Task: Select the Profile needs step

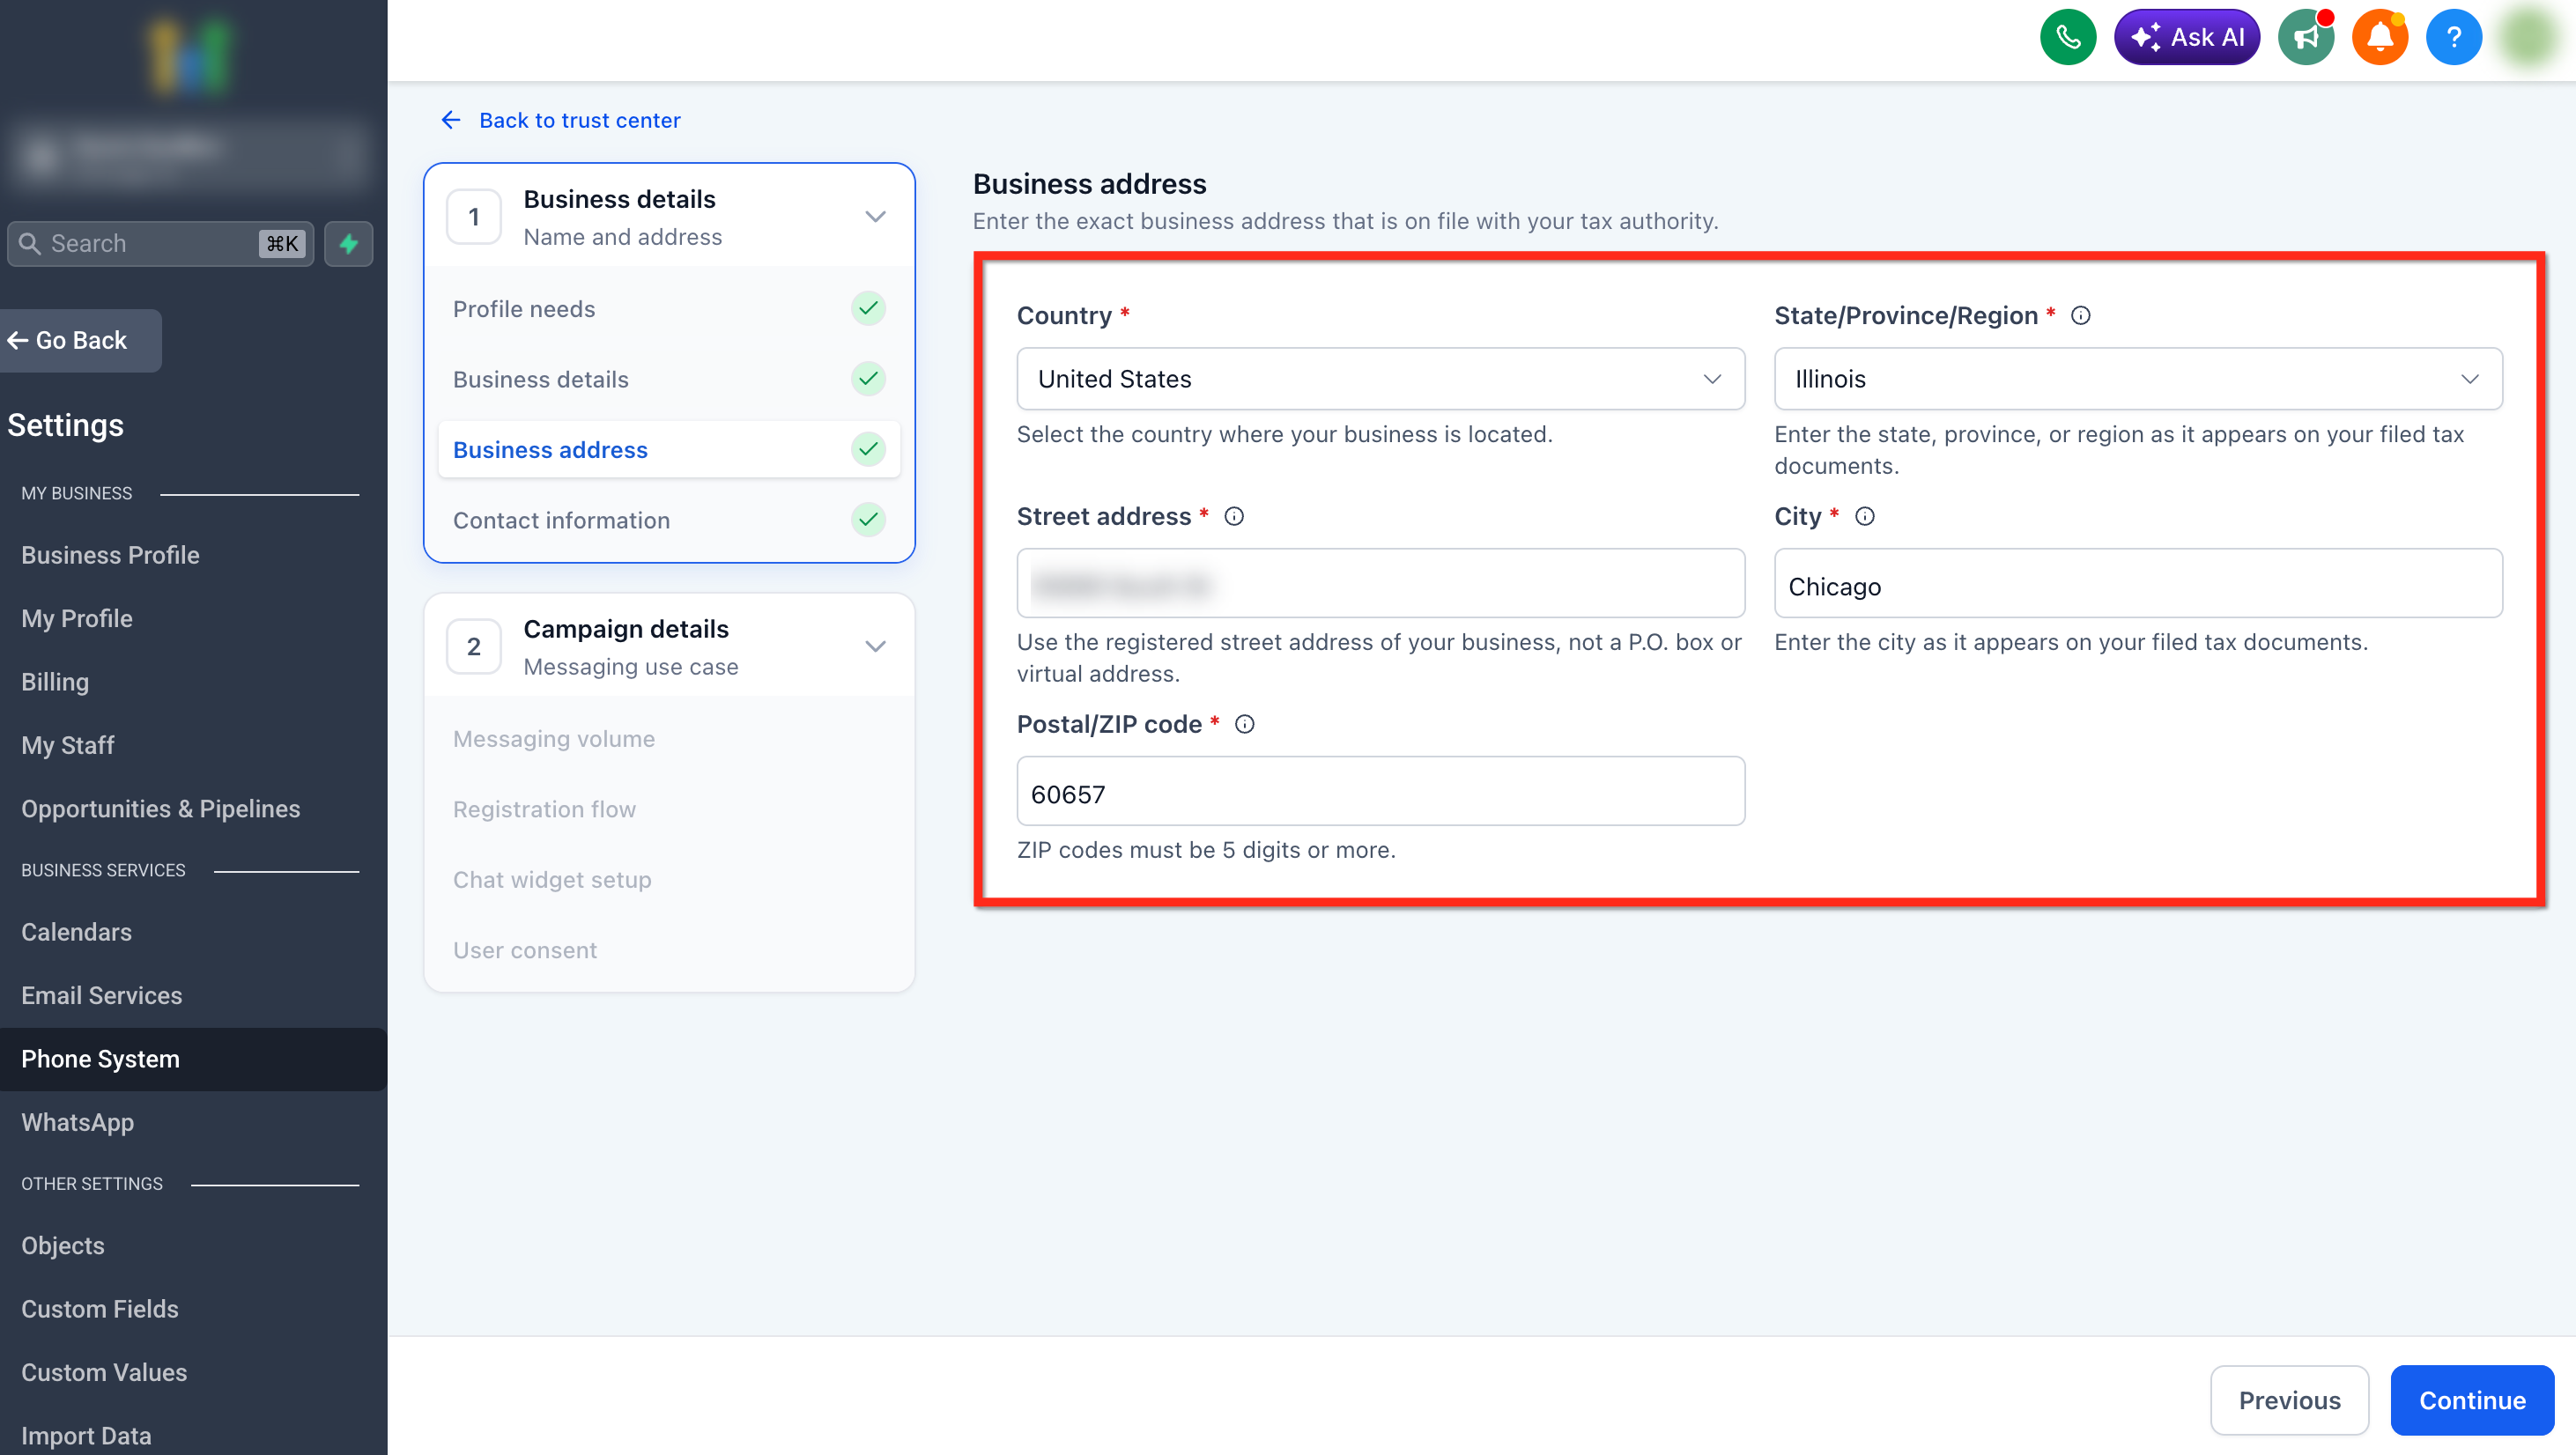Action: coord(669,309)
